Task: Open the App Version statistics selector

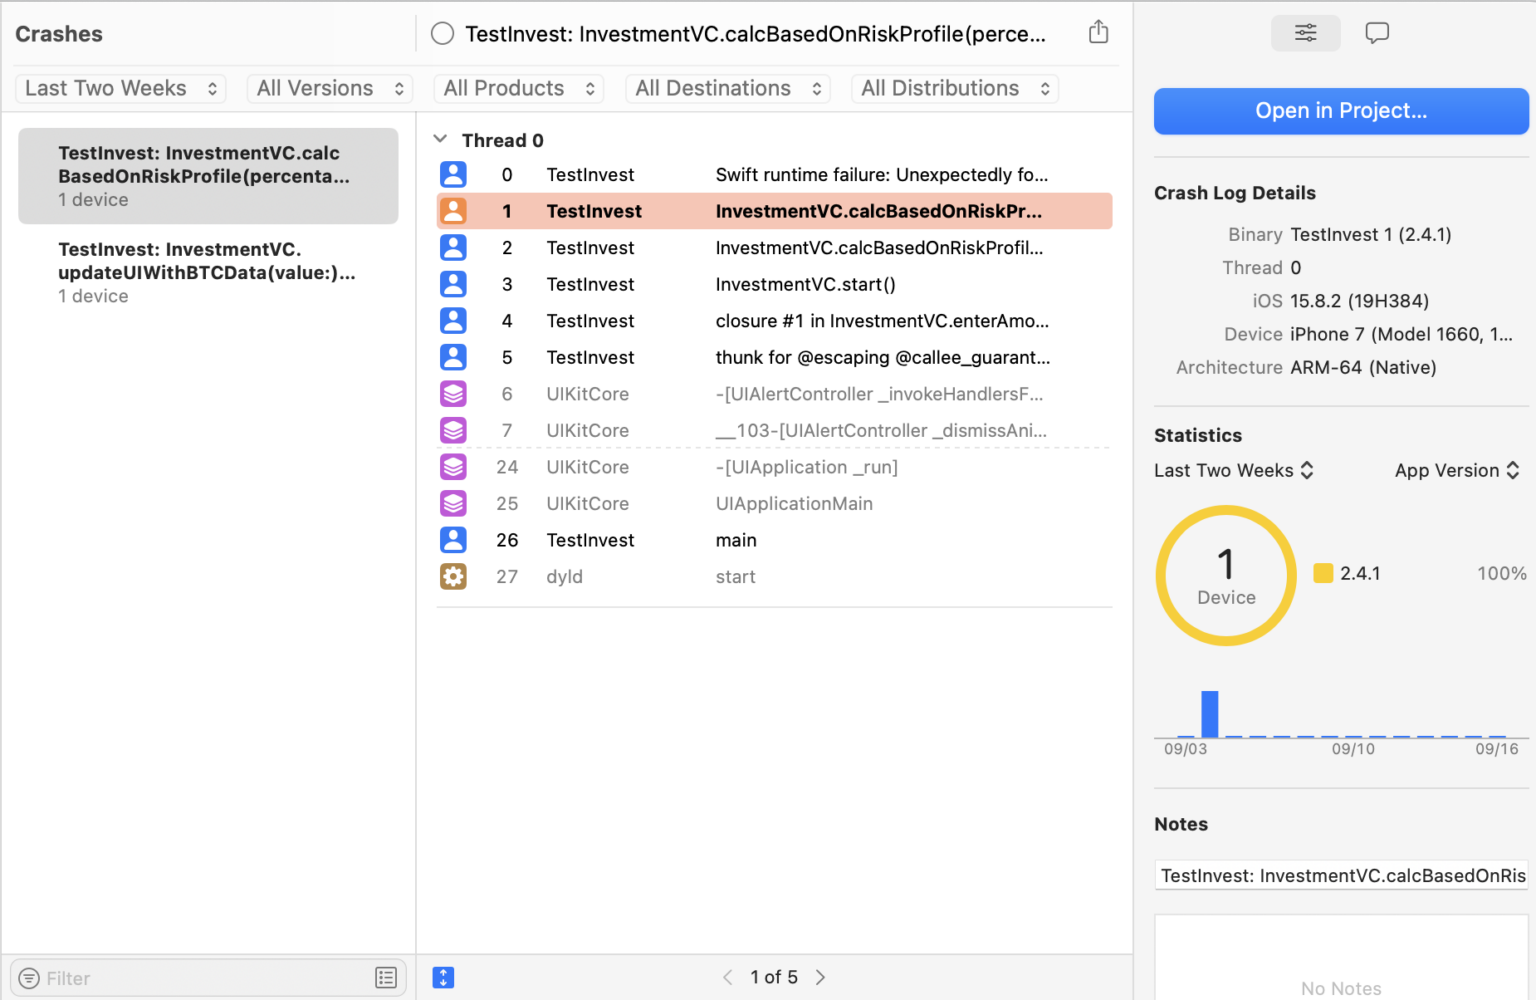Action: click(x=1457, y=470)
